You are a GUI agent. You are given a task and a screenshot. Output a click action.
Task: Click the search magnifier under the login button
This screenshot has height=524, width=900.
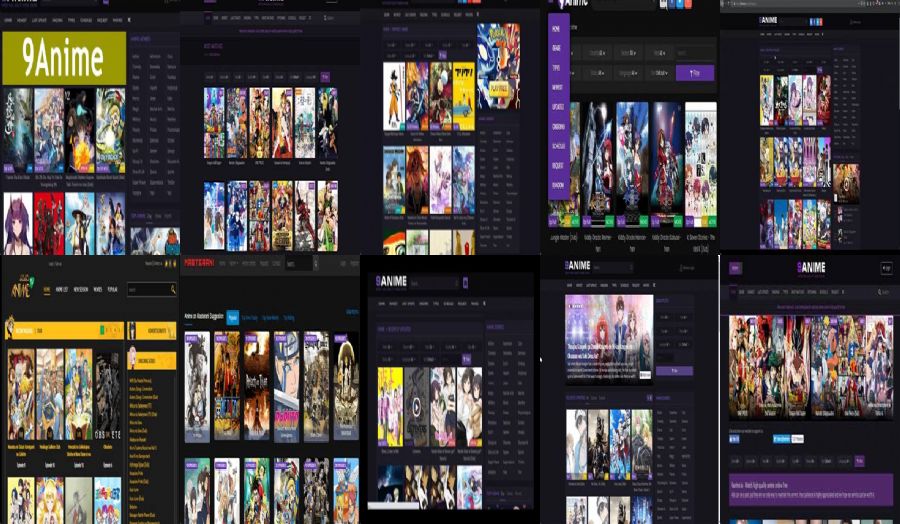click(880, 292)
